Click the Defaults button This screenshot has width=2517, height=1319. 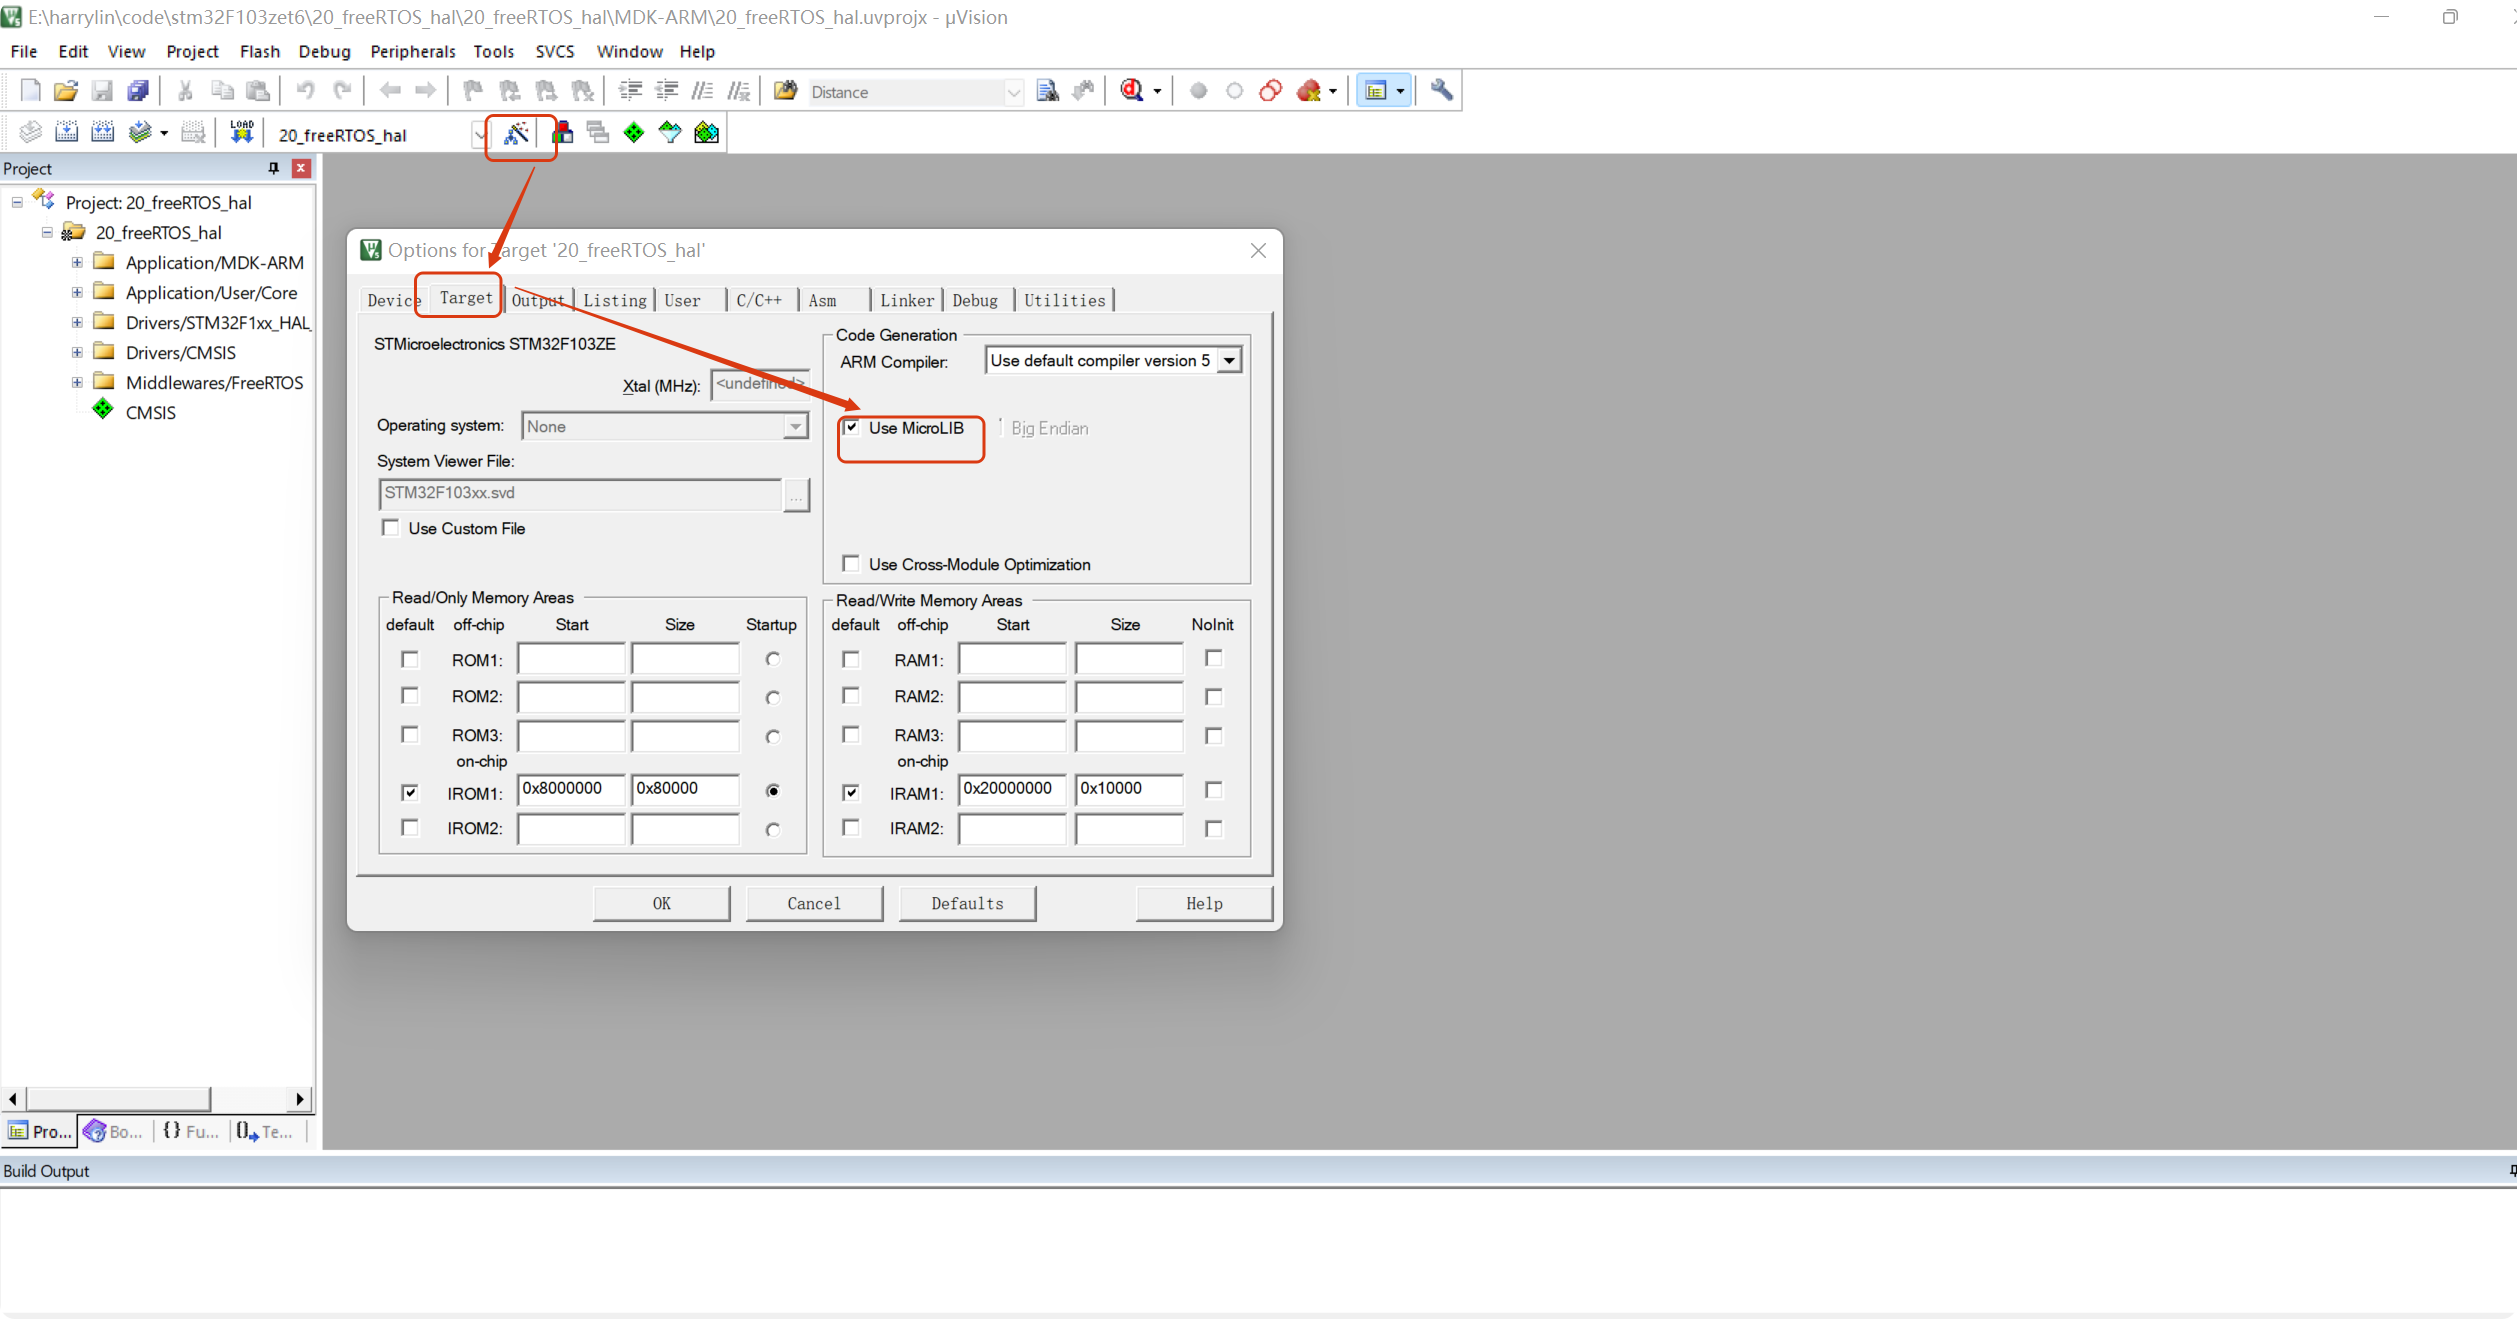click(x=966, y=903)
